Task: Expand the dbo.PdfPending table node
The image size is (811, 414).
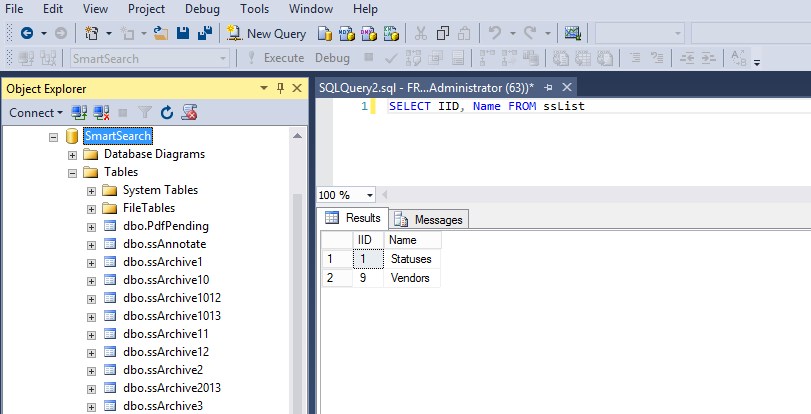Action: coord(92,228)
